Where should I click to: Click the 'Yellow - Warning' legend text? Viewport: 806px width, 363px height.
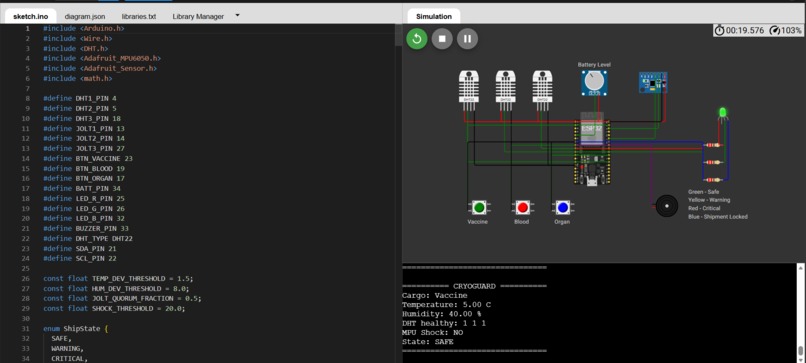(x=709, y=200)
